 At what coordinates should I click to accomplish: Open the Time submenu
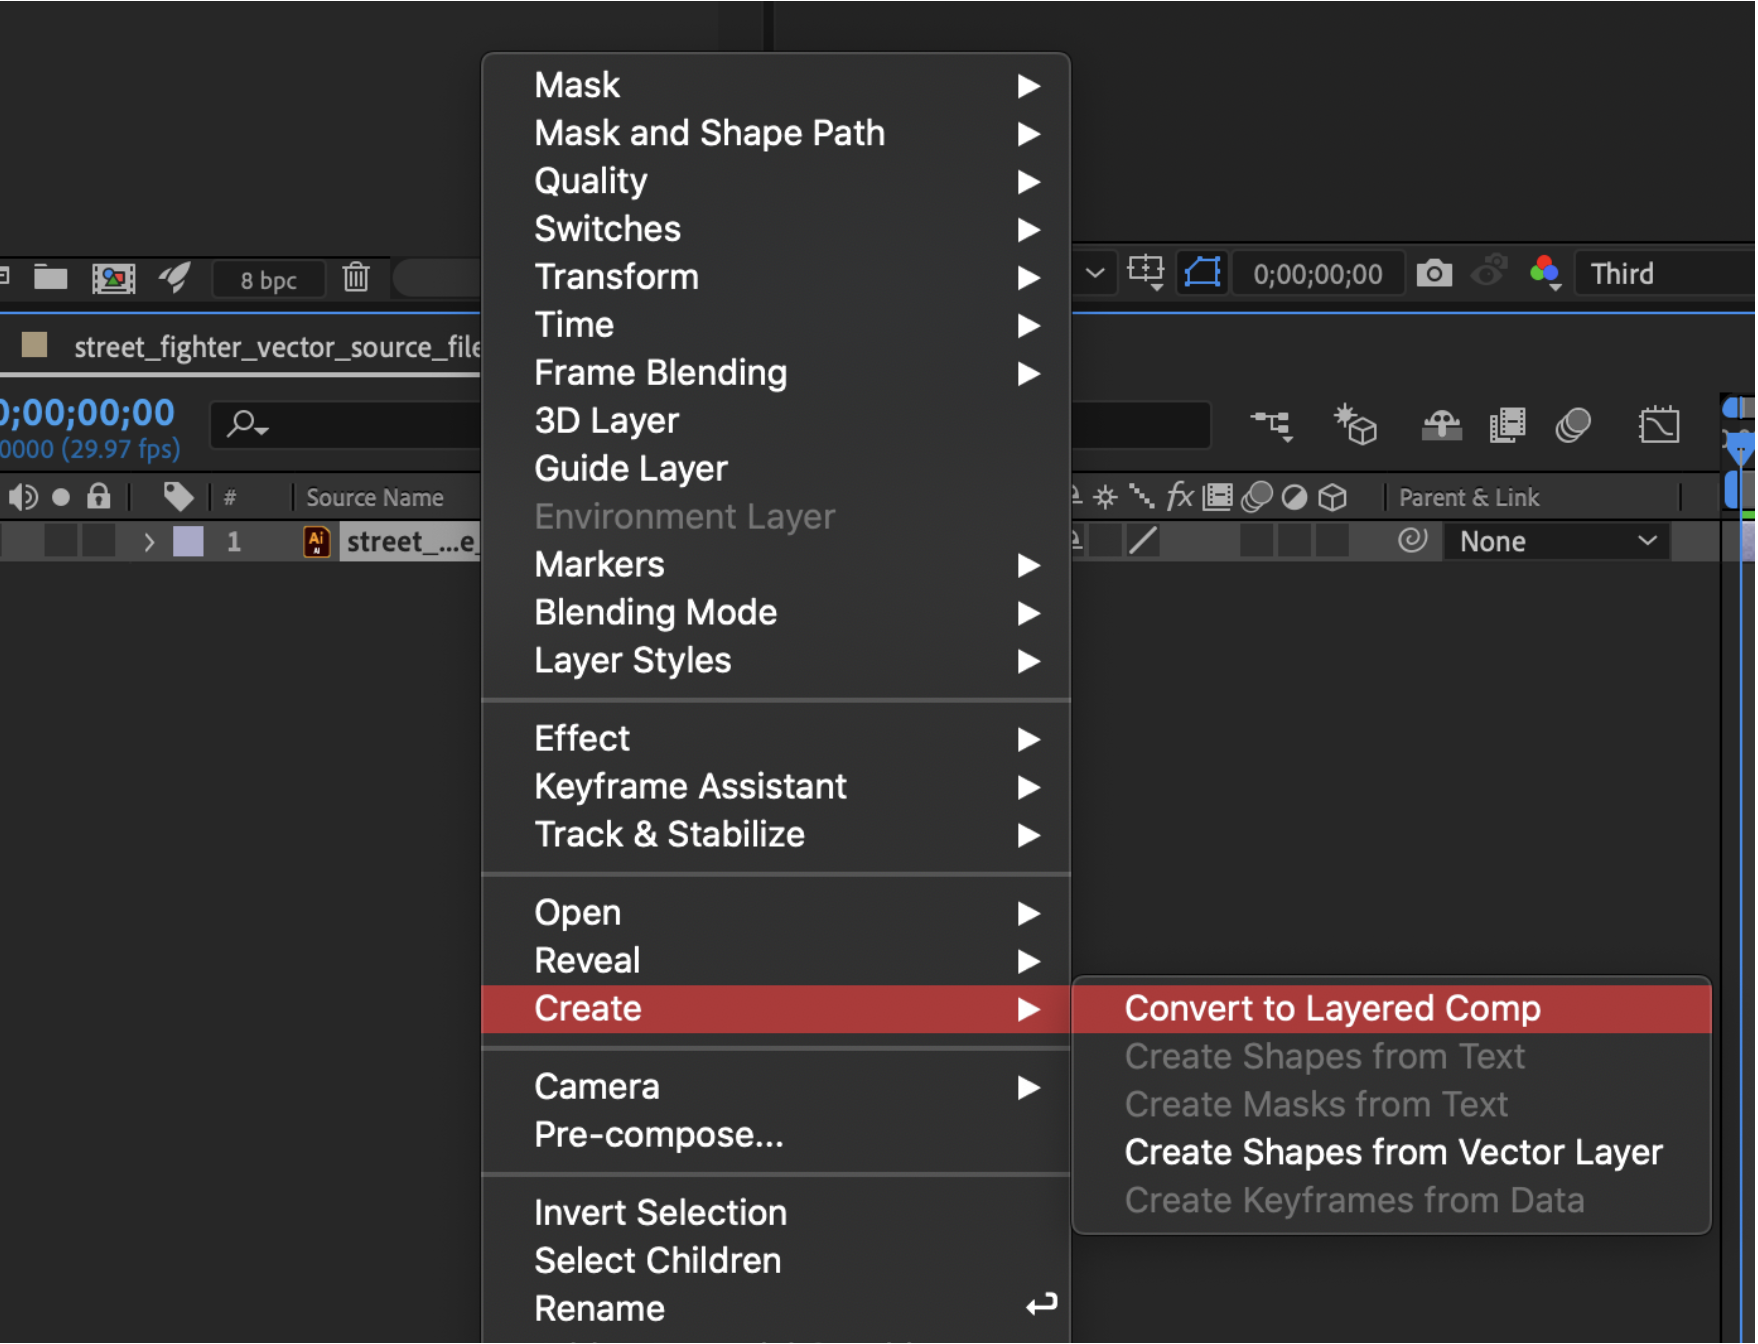(776, 325)
